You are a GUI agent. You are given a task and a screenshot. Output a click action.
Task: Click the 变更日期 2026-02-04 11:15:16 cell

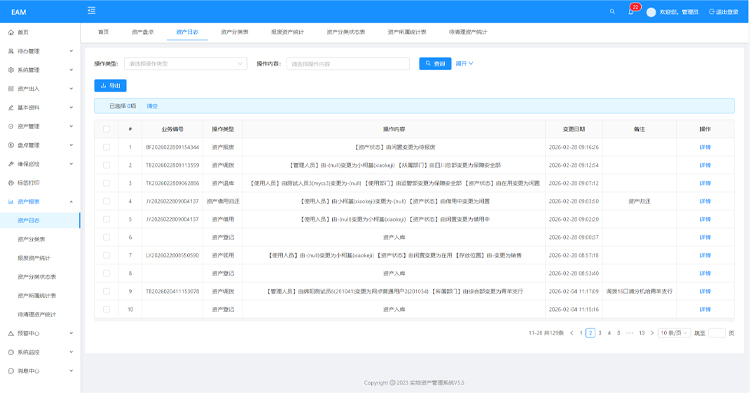[x=574, y=309]
